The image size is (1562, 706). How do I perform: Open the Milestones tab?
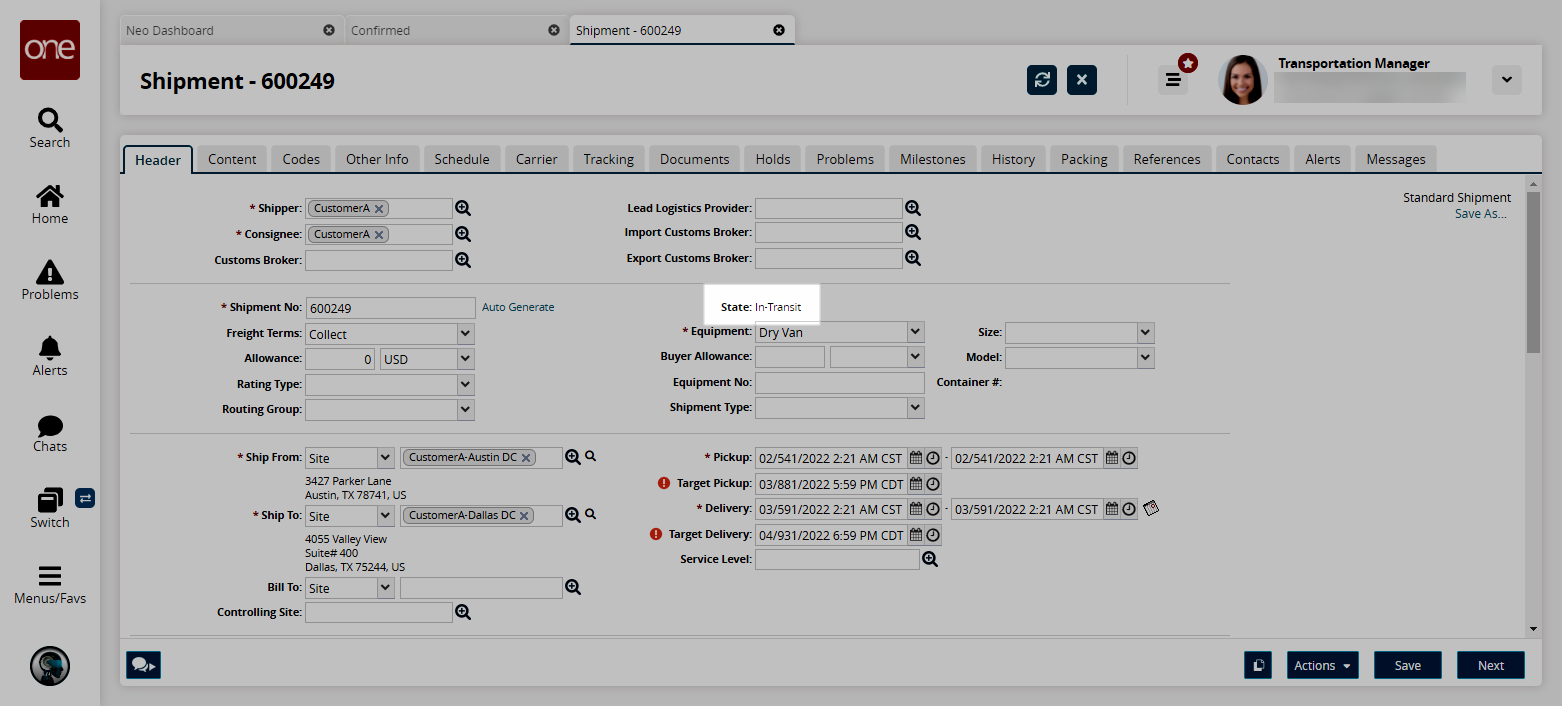point(932,159)
